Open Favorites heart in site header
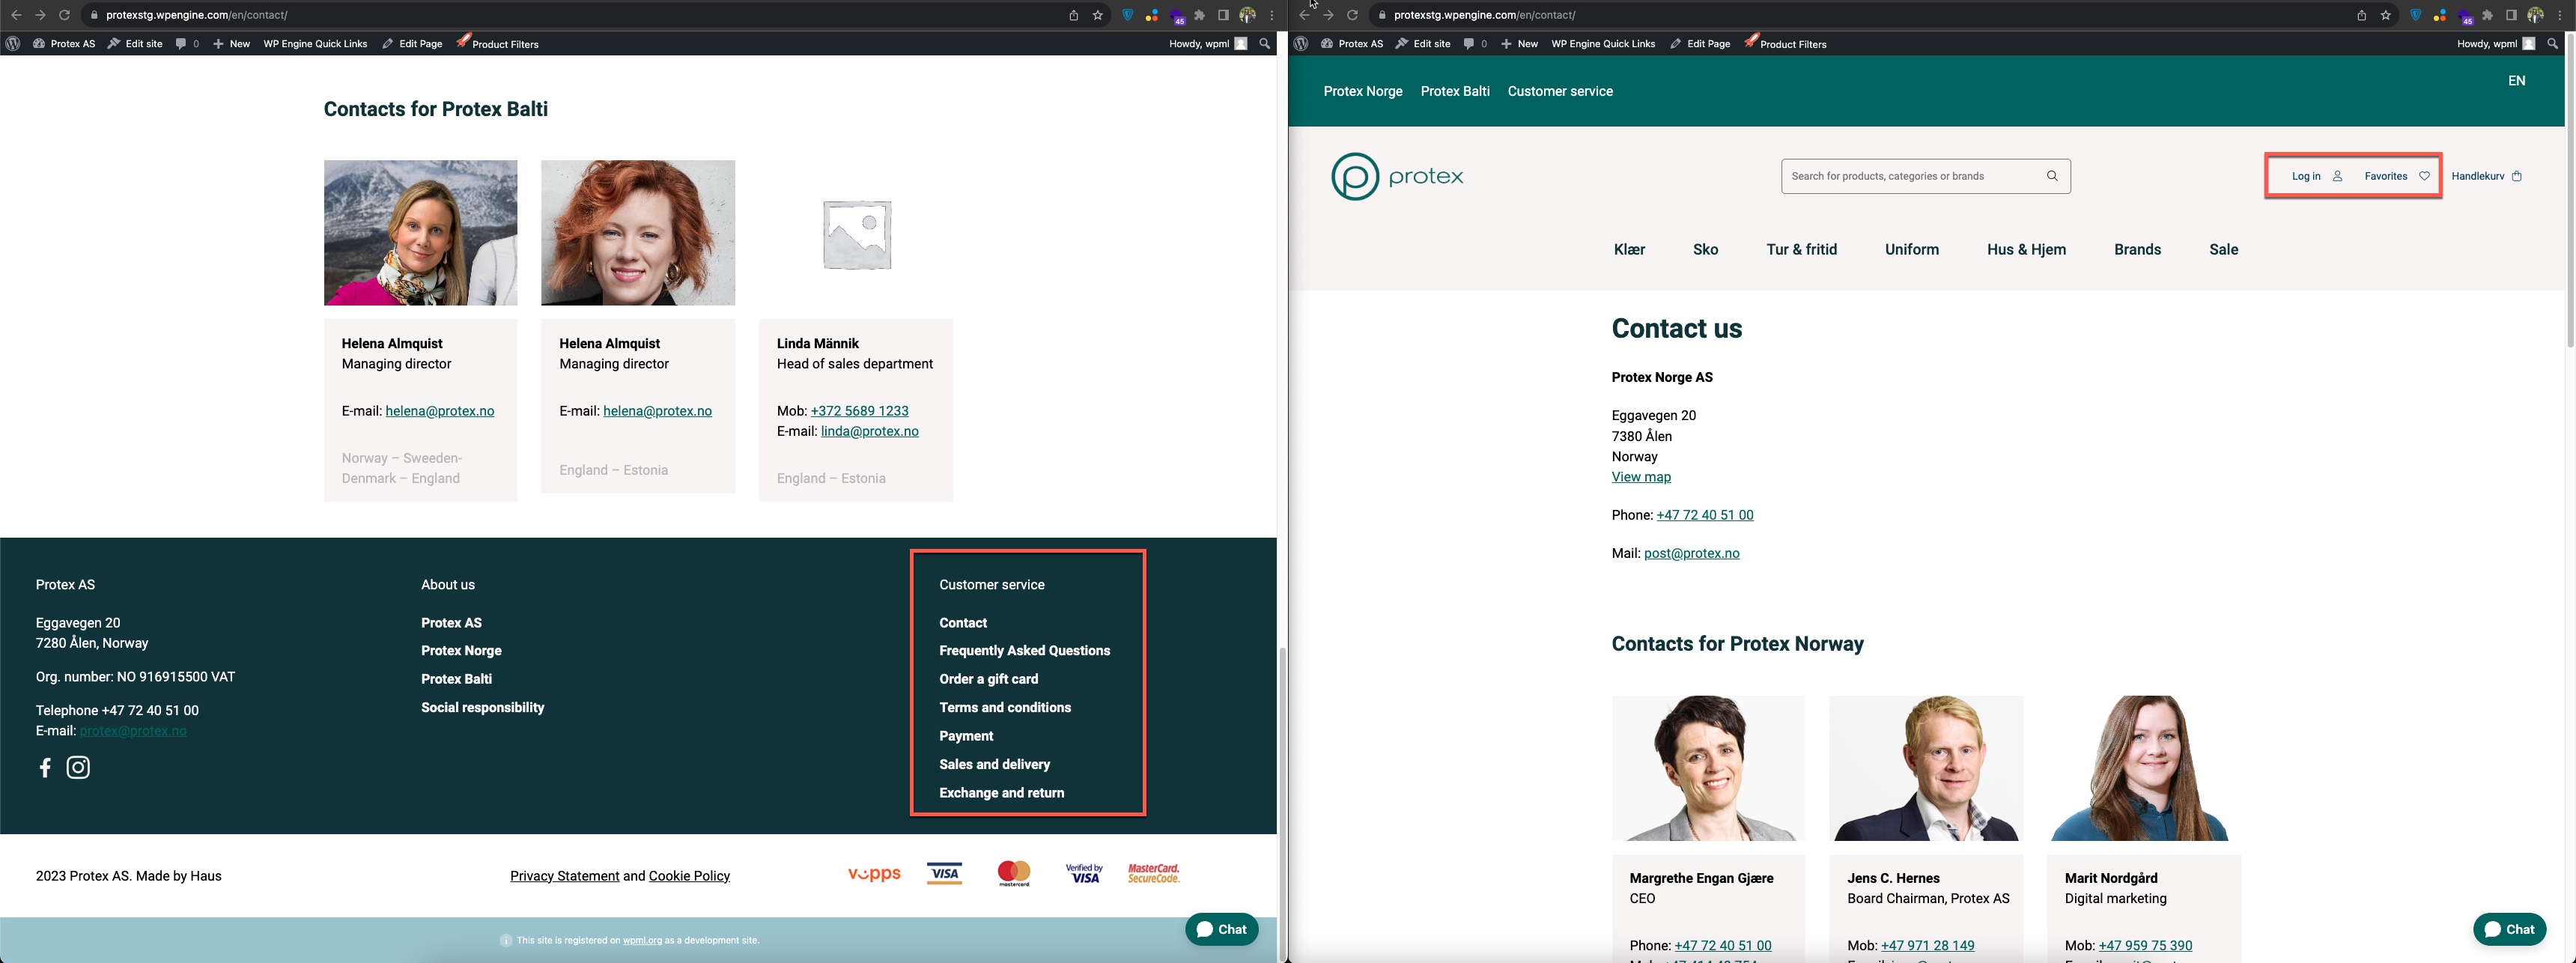The image size is (2576, 963). [2397, 176]
